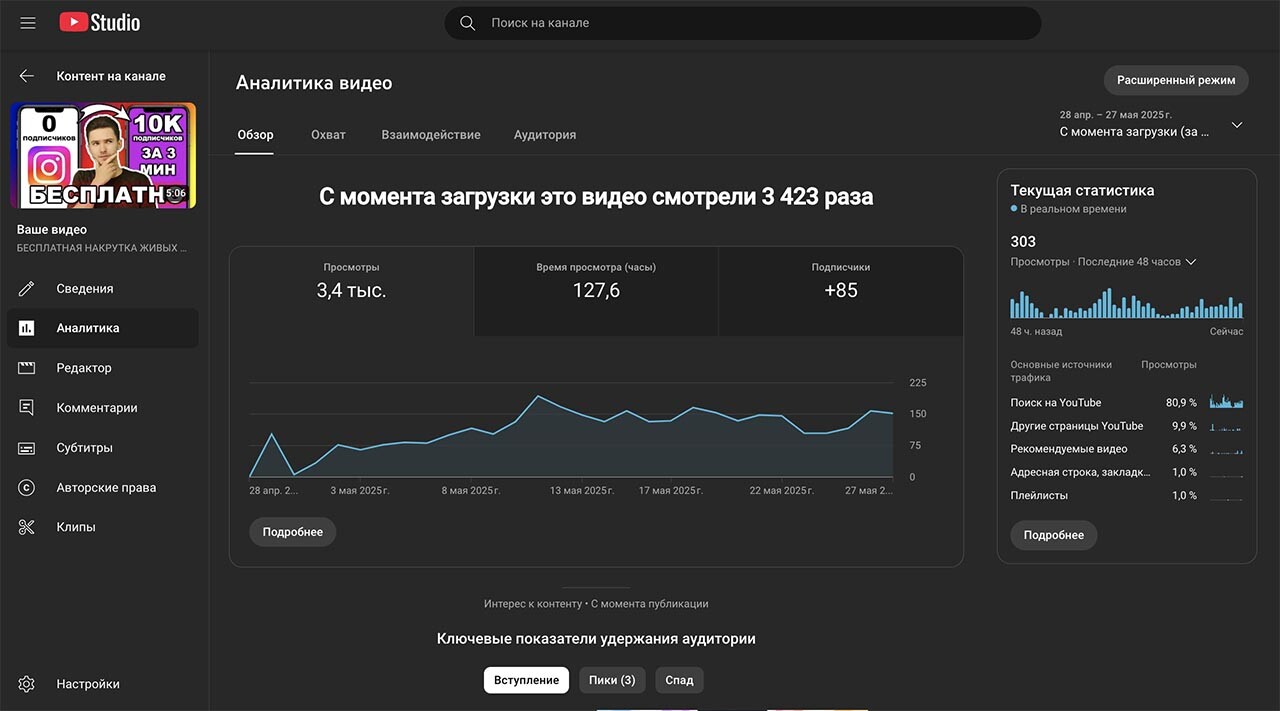This screenshot has height=711, width=1280.
Task: Select the Аналитика chart icon in sidebar
Action: pos(27,328)
